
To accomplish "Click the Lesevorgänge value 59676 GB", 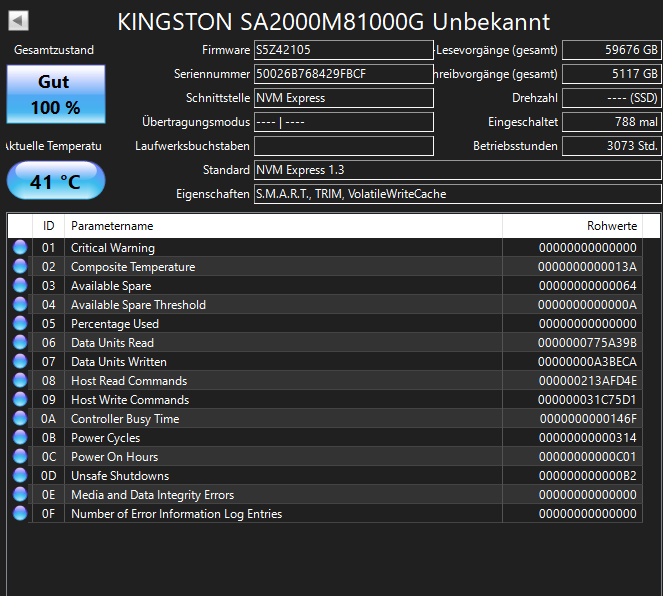I will pos(611,50).
